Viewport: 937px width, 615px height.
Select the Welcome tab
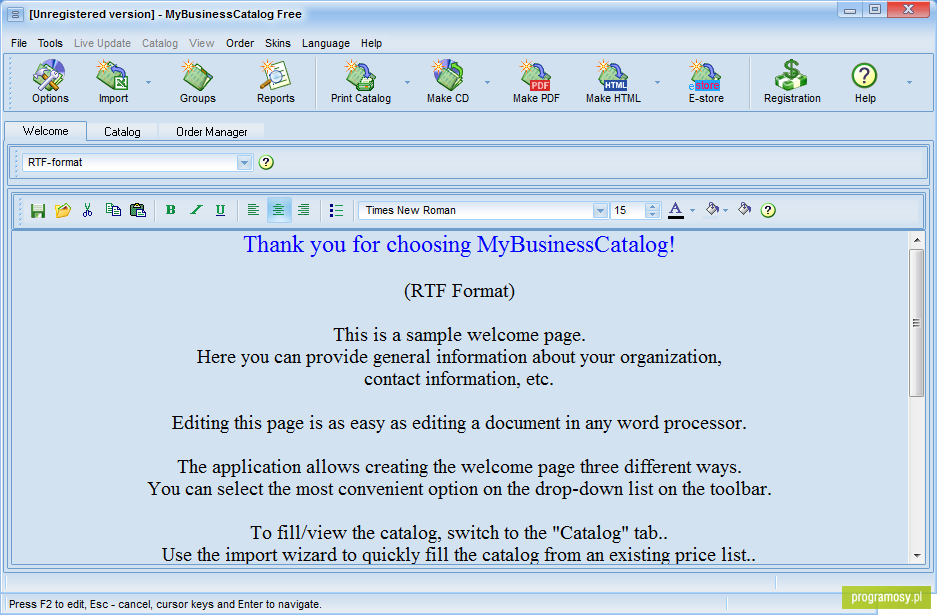(x=45, y=131)
